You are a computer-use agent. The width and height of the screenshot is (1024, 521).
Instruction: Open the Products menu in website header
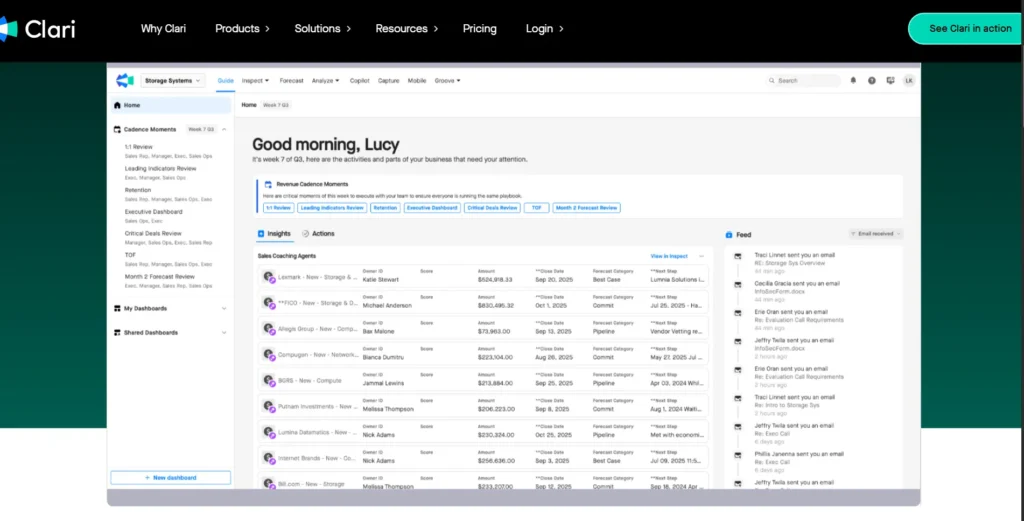click(x=242, y=29)
